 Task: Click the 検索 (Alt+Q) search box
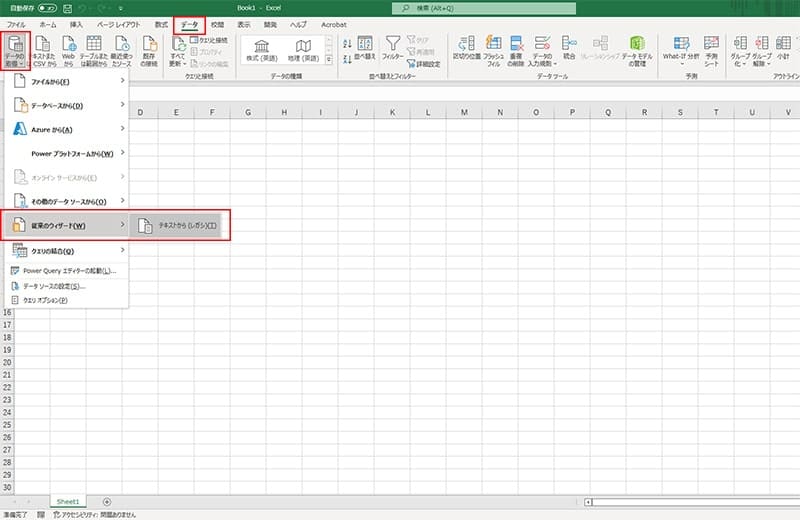[480, 7]
